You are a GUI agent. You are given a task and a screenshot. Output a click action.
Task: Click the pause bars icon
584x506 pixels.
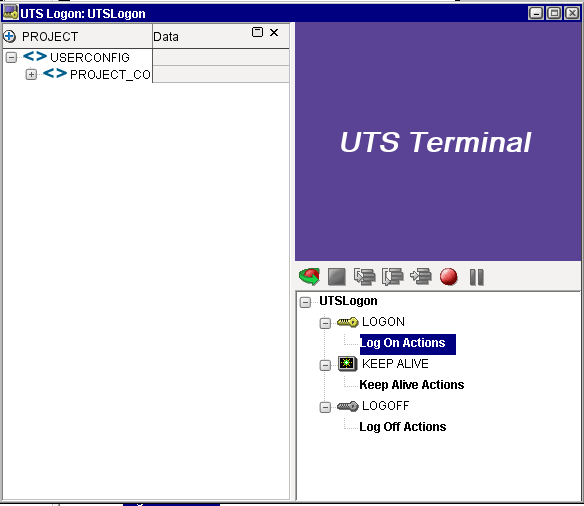[x=476, y=277]
